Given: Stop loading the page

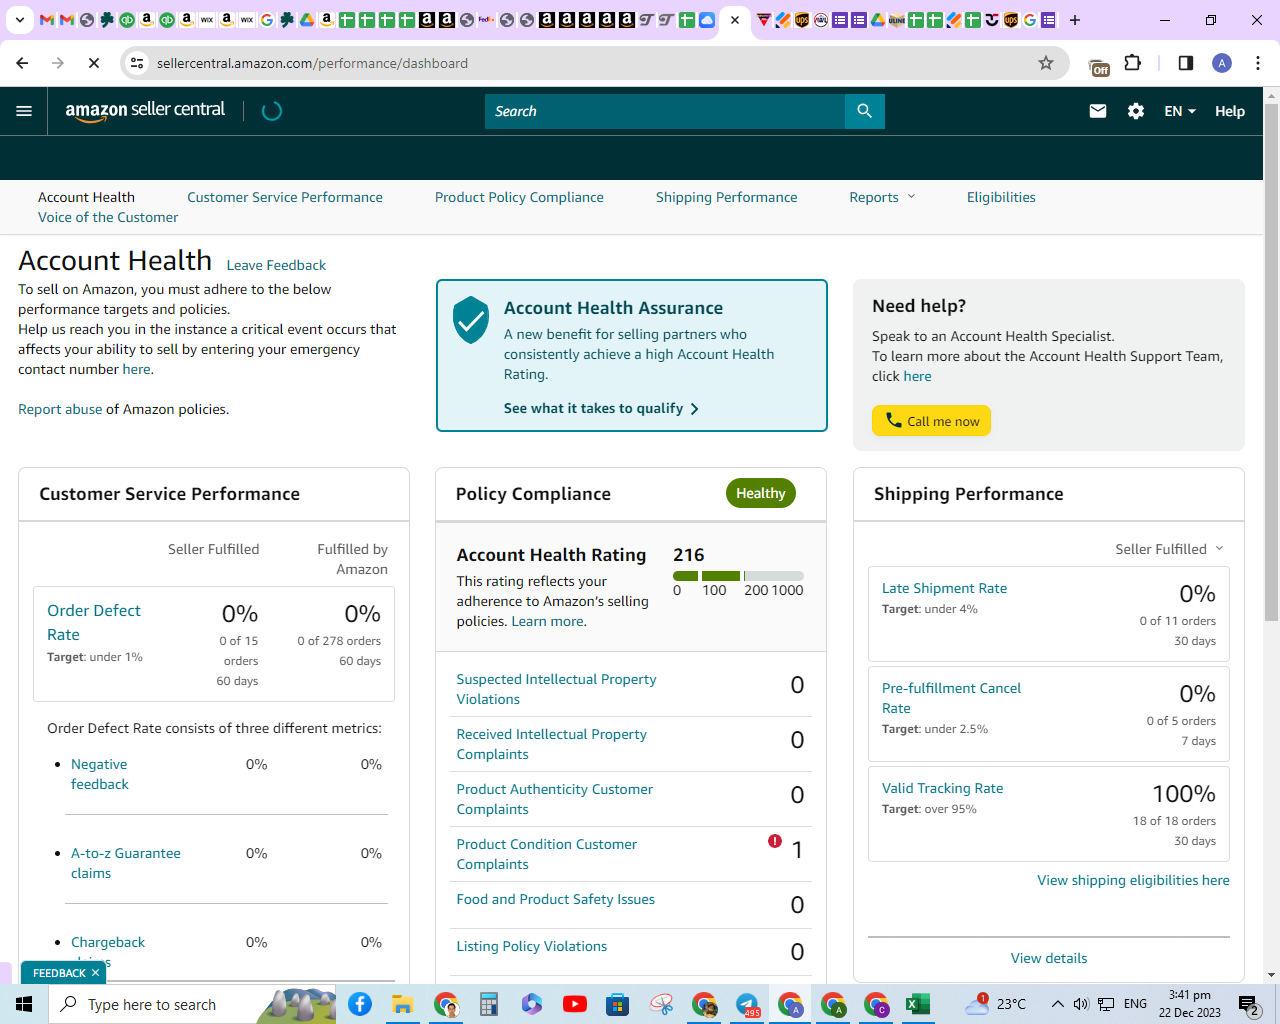Looking at the screenshot, I should (x=94, y=63).
